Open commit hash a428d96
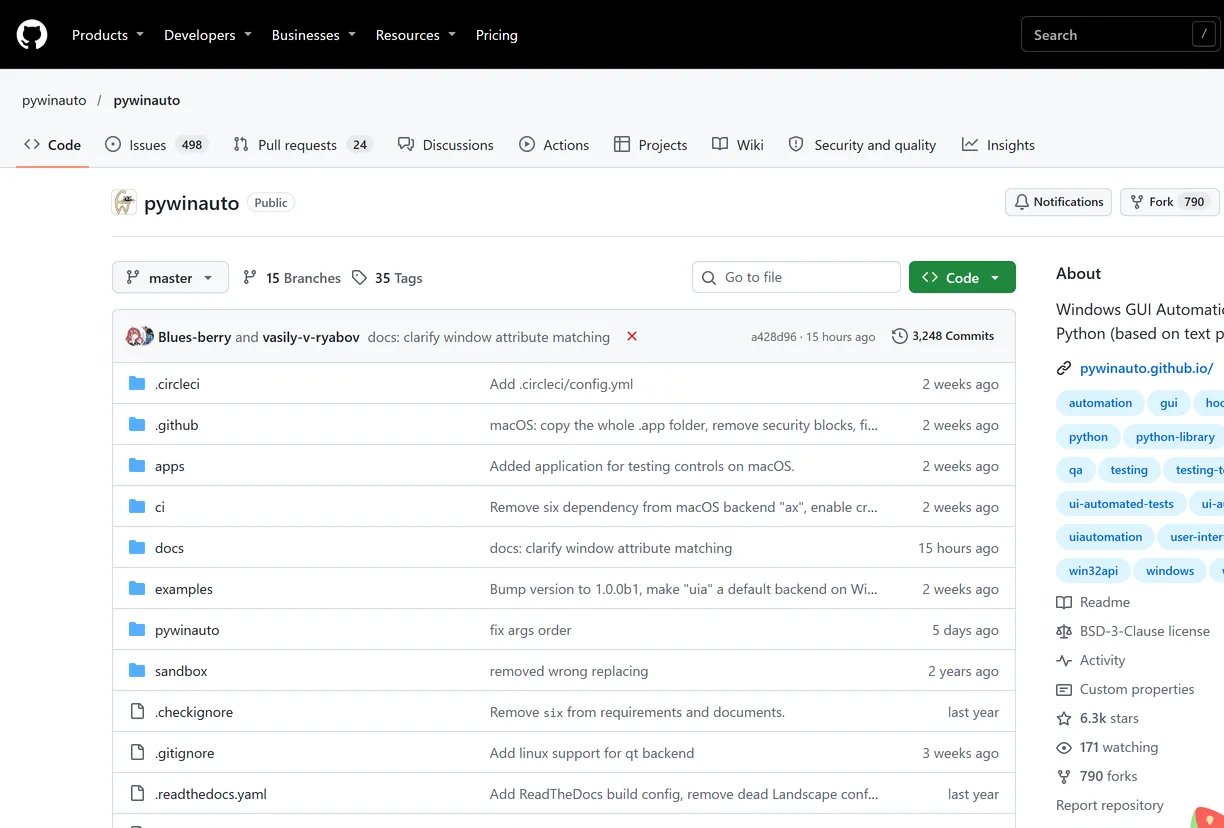The image size is (1224, 828). tap(774, 337)
